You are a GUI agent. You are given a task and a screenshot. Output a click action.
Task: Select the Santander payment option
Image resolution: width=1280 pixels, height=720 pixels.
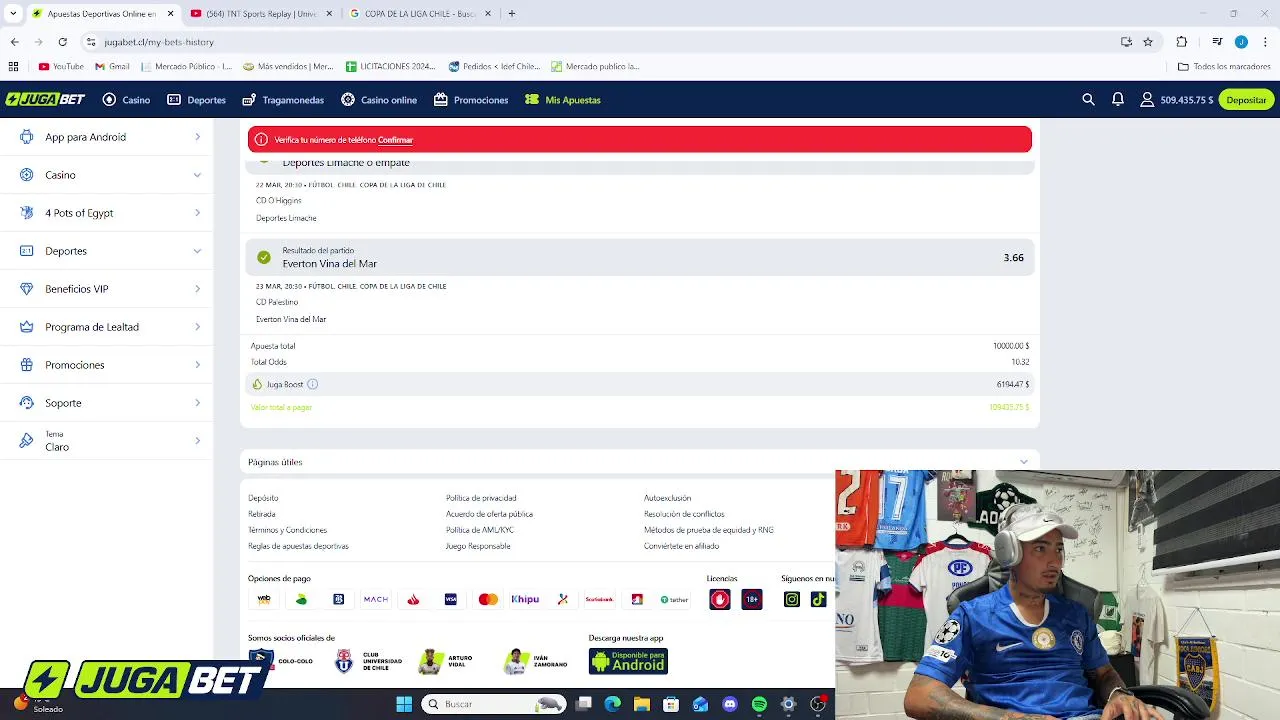(x=413, y=599)
